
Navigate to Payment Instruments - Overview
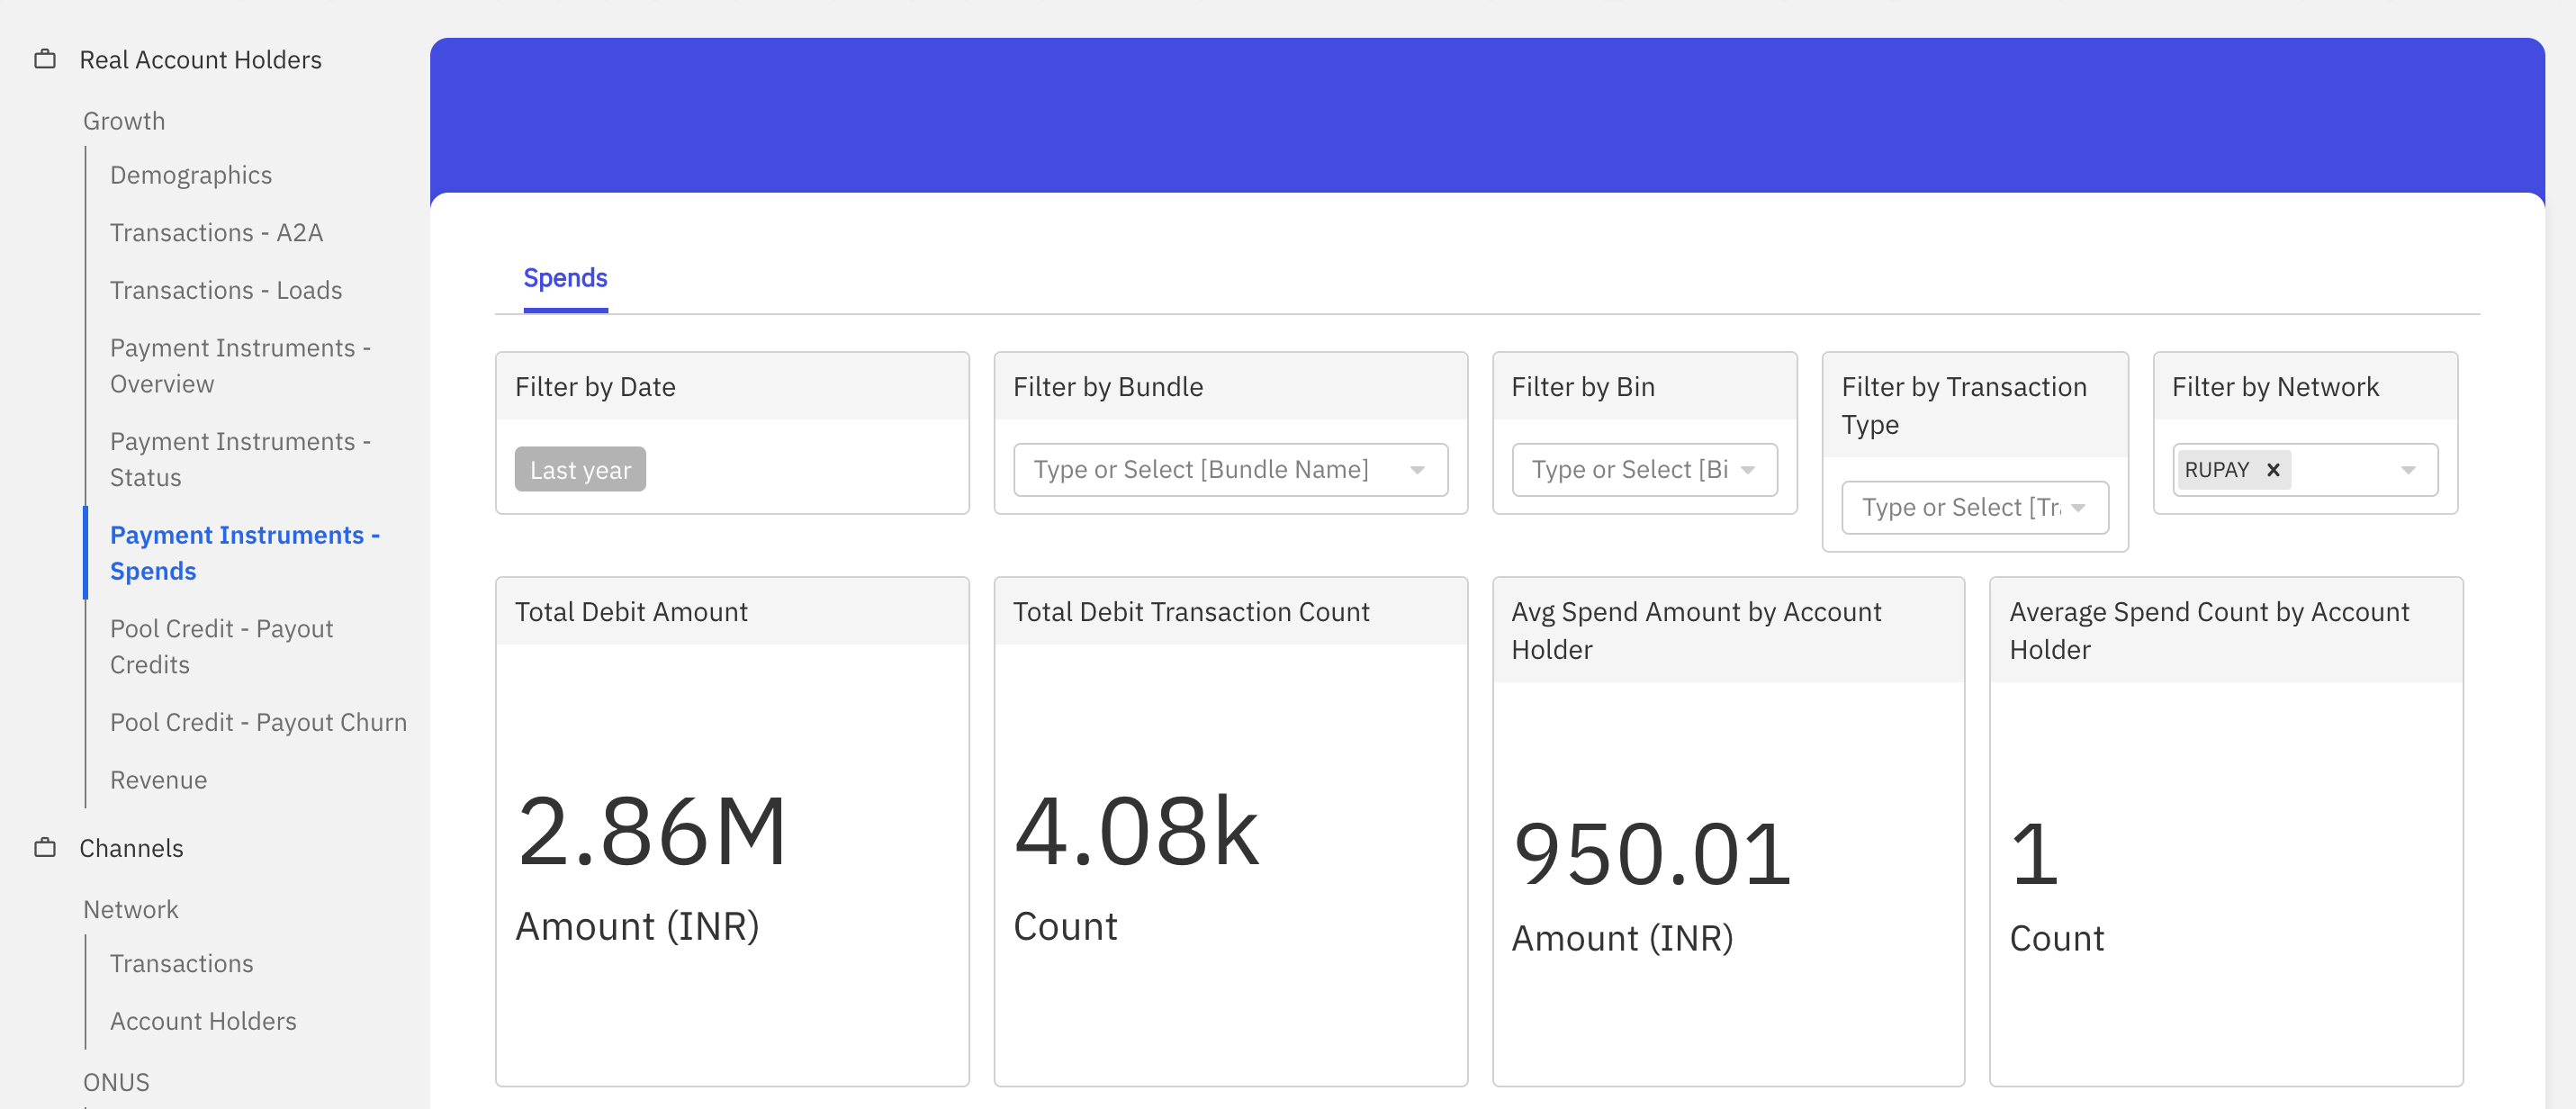coord(240,366)
